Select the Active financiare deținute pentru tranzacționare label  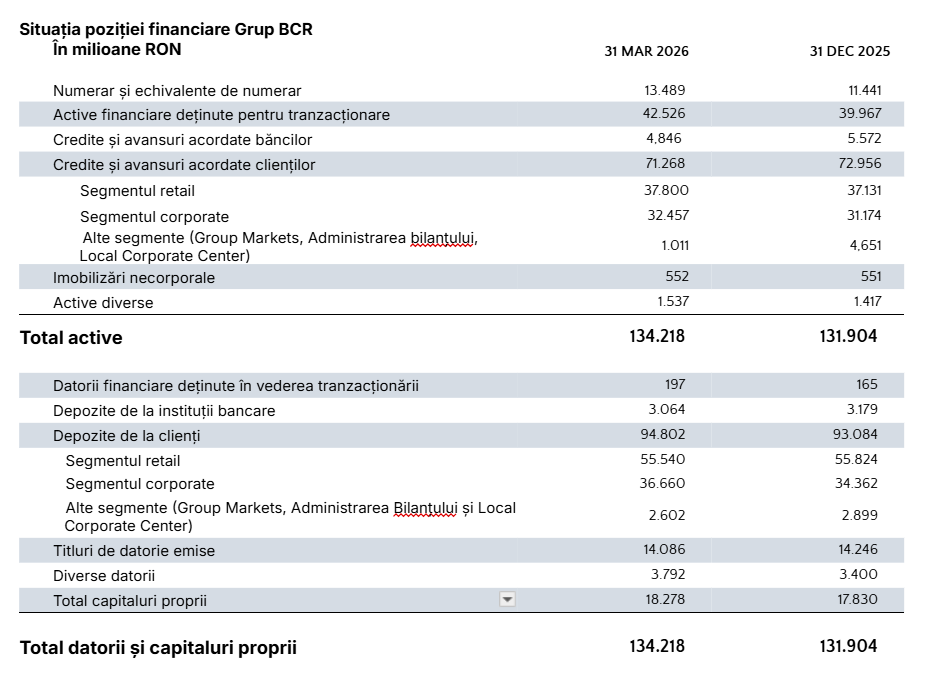[x=221, y=115]
